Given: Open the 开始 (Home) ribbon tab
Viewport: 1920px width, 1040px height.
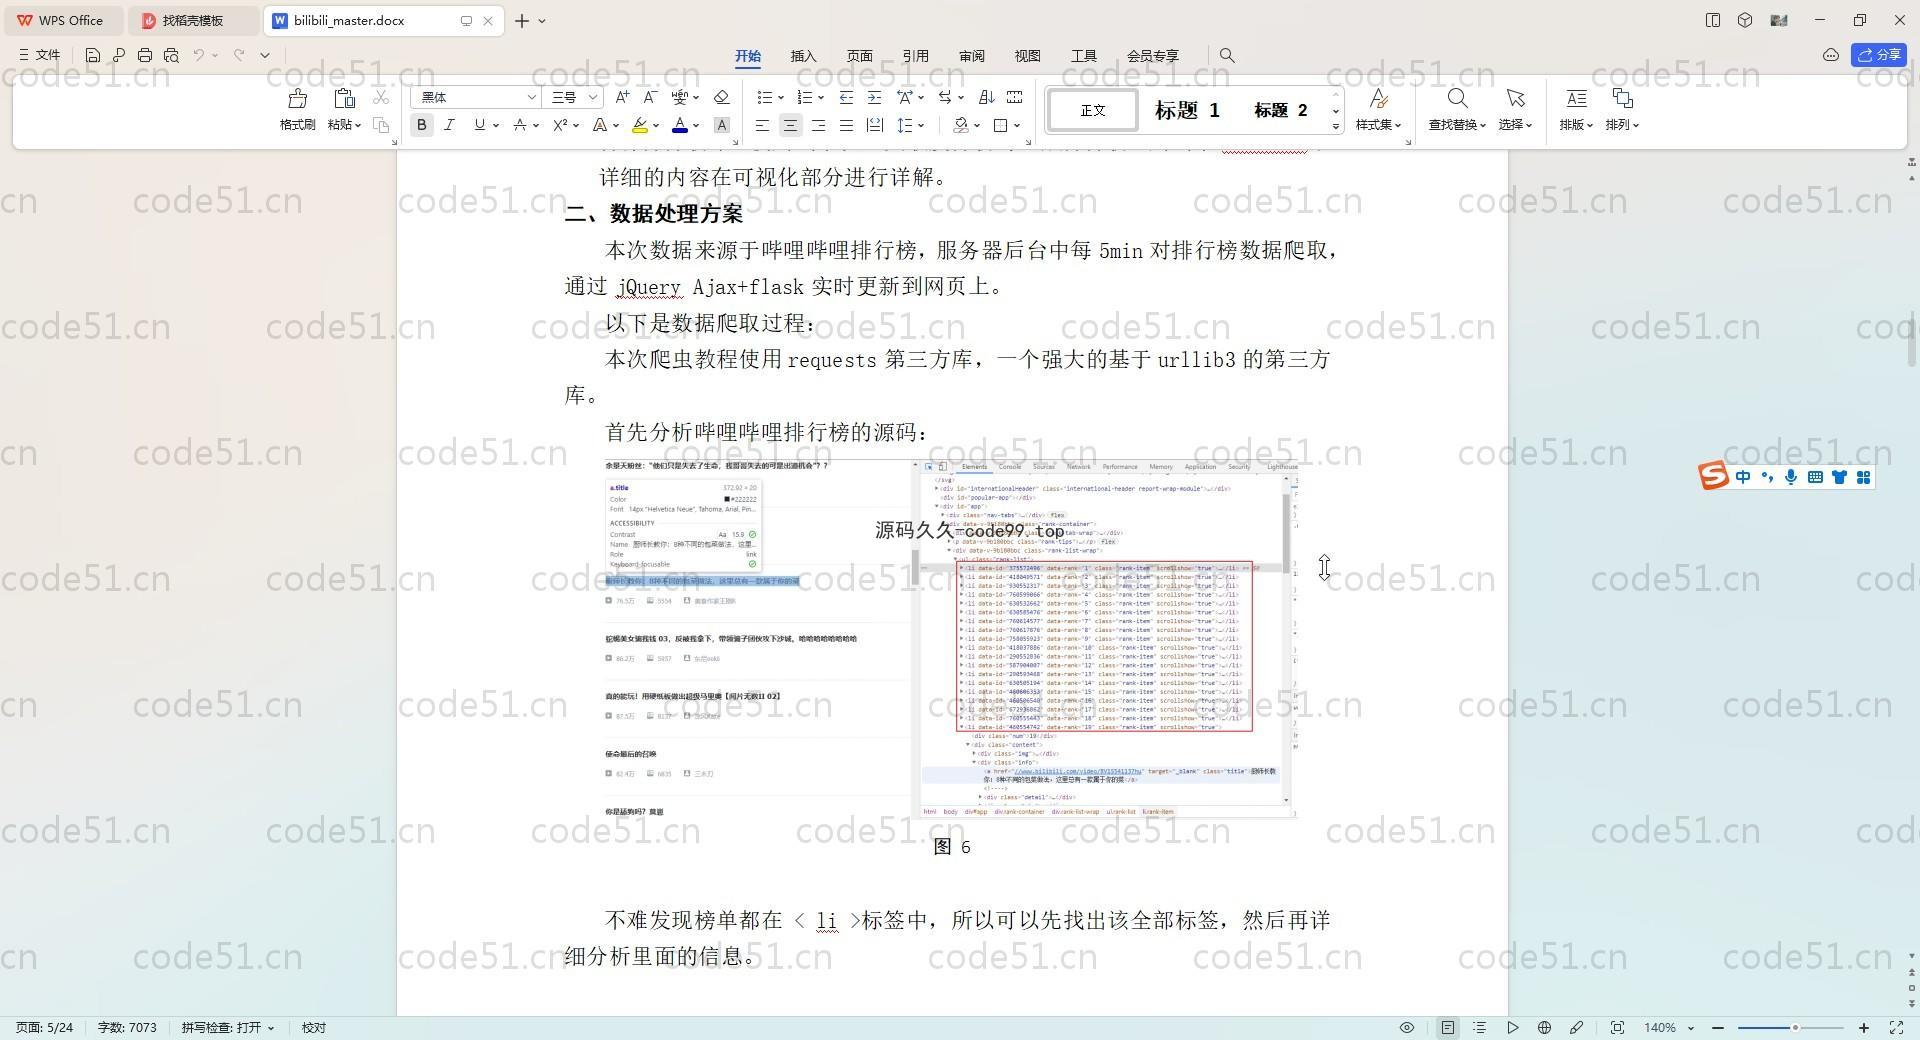Looking at the screenshot, I should [748, 56].
